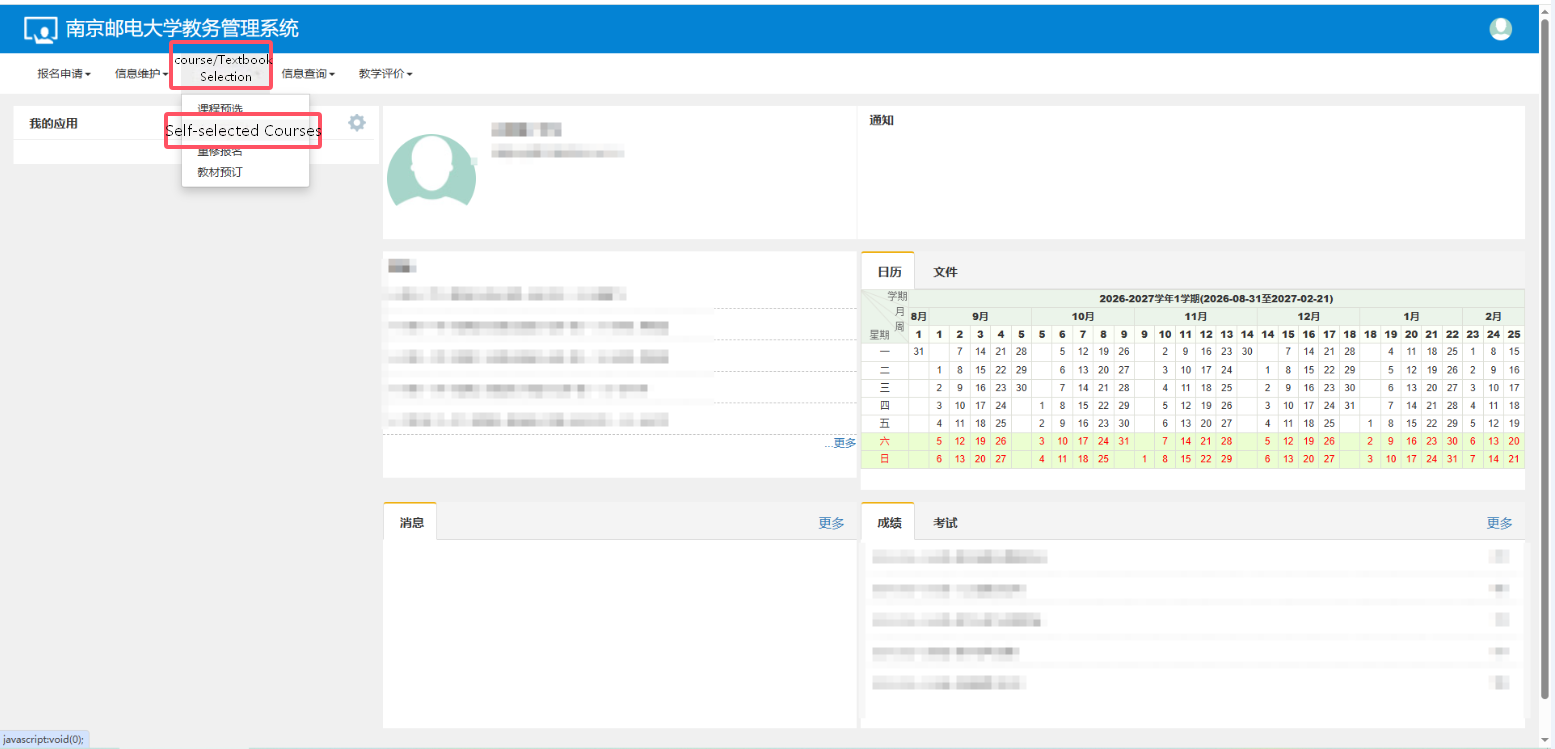Click the large profile avatar picture
The height and width of the screenshot is (749, 1555).
(x=430, y=170)
